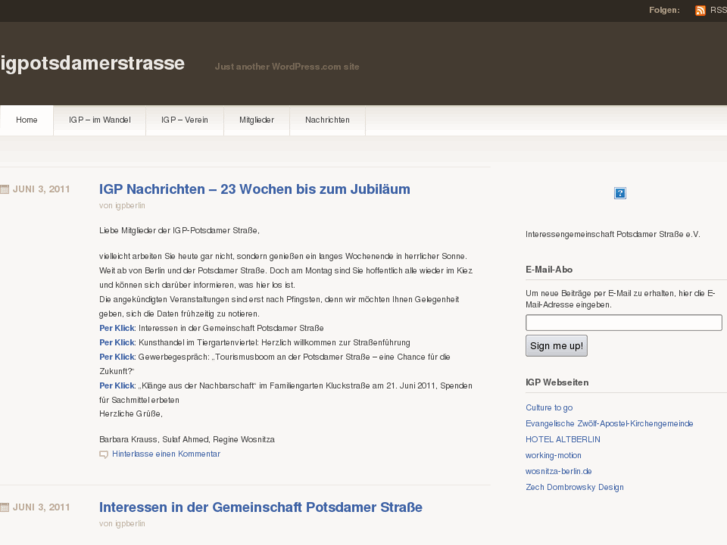Click the calendar icon beside the IGP Nachrichten post date

coord(5,189)
